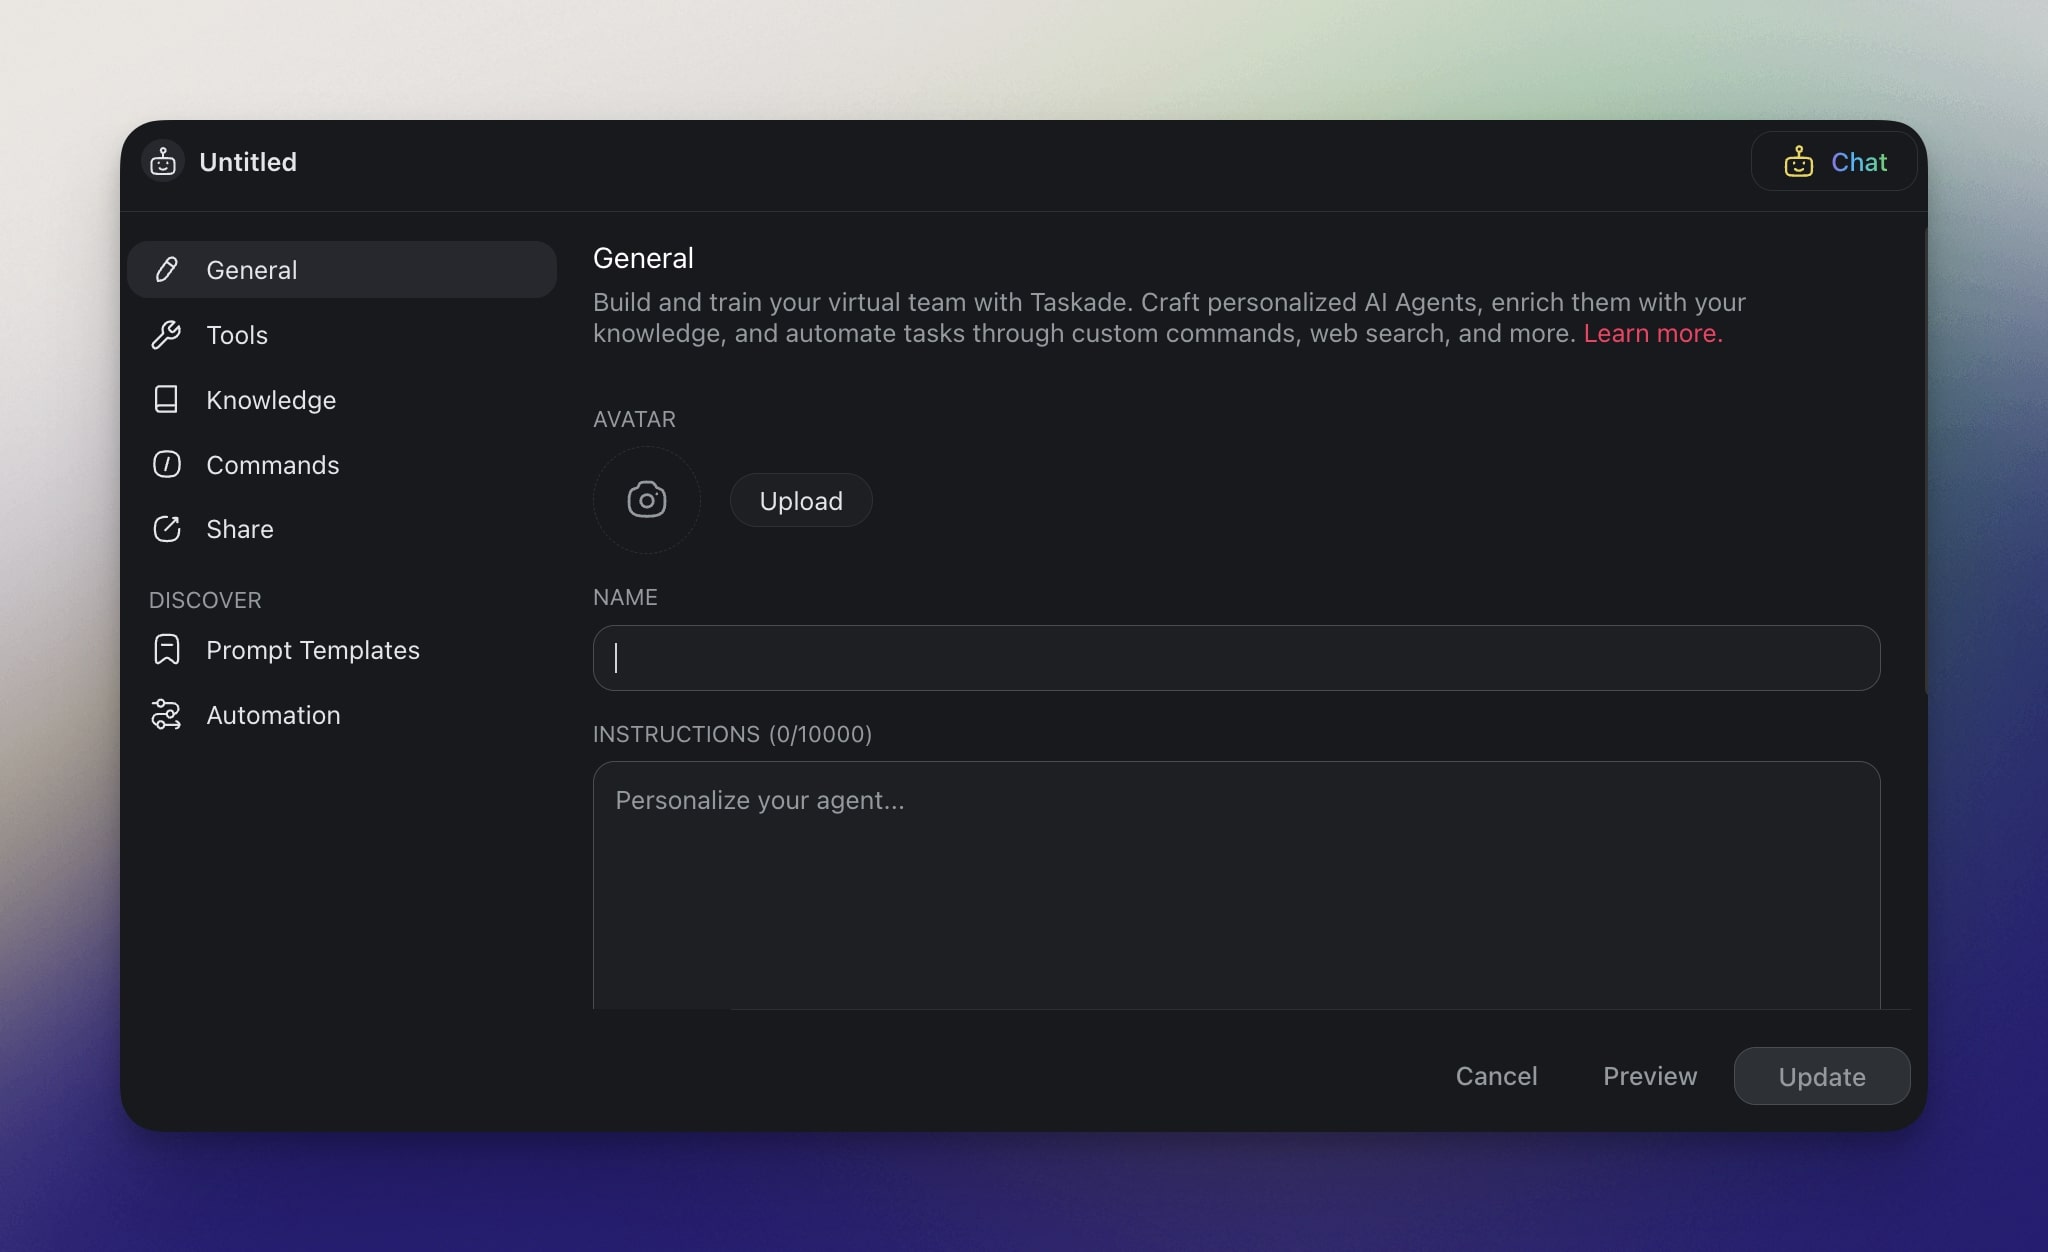Open the Learn more link

(1652, 333)
